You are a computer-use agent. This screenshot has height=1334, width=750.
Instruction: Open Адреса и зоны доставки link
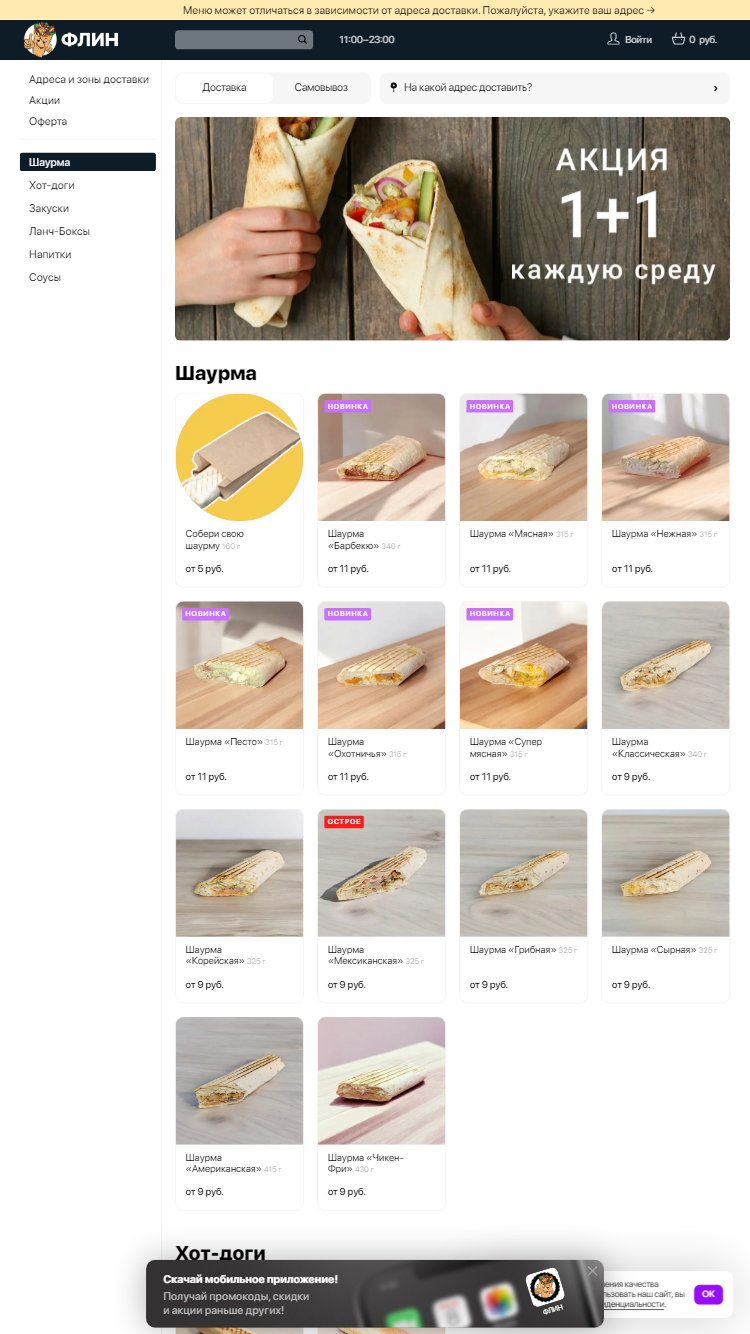click(x=89, y=79)
